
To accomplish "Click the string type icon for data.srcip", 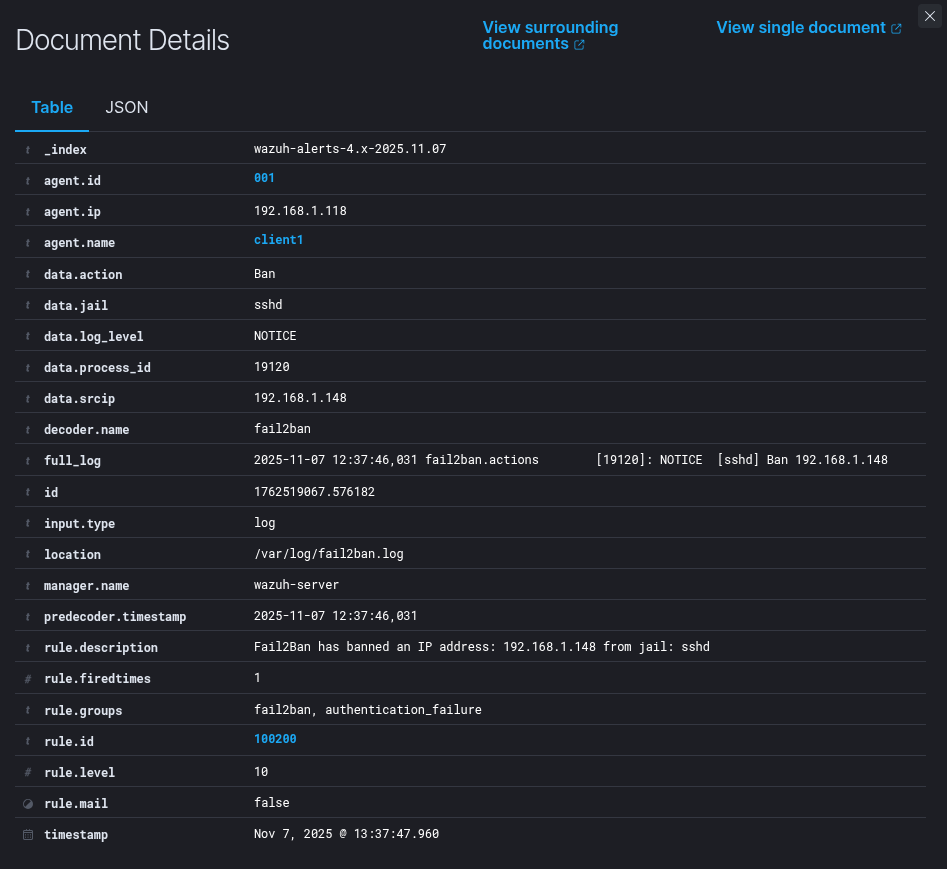I will (28, 399).
